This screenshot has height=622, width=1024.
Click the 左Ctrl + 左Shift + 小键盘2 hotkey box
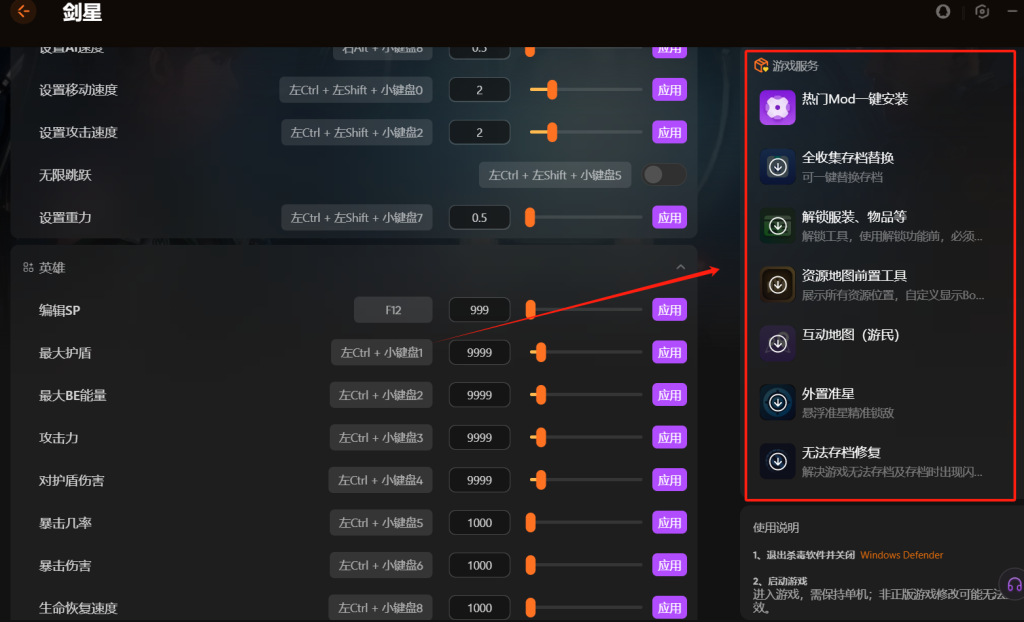point(357,132)
